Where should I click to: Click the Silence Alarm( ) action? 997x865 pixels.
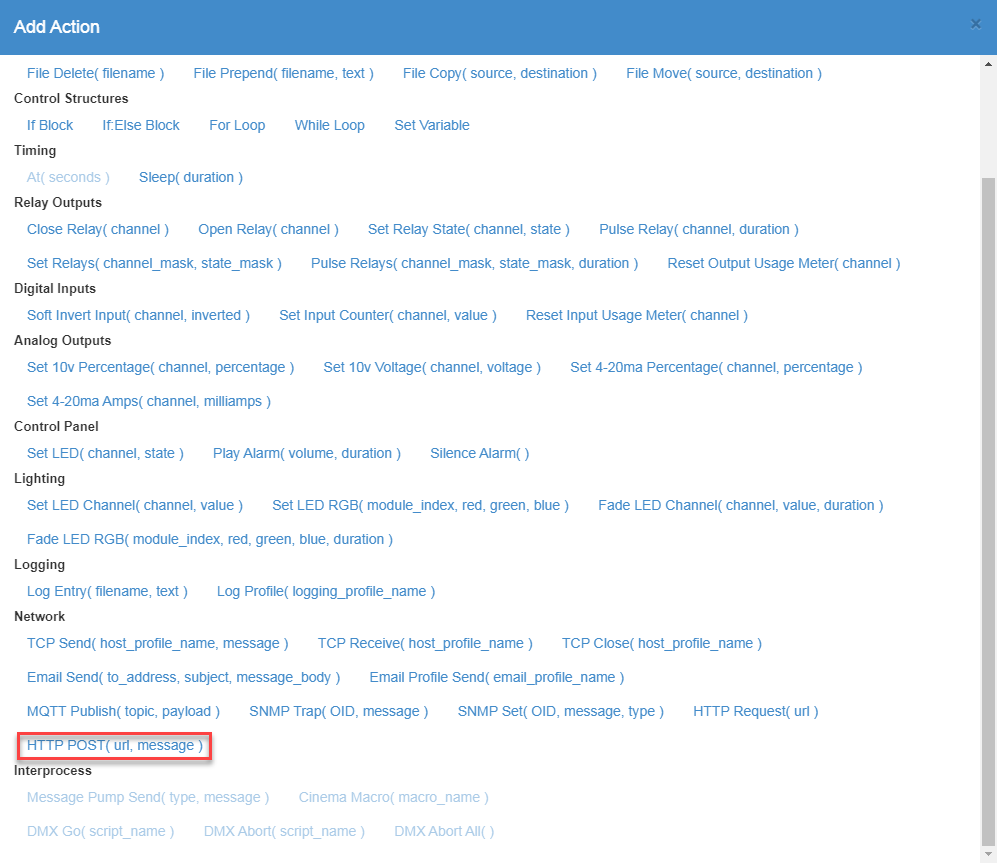pyautogui.click(x=479, y=453)
